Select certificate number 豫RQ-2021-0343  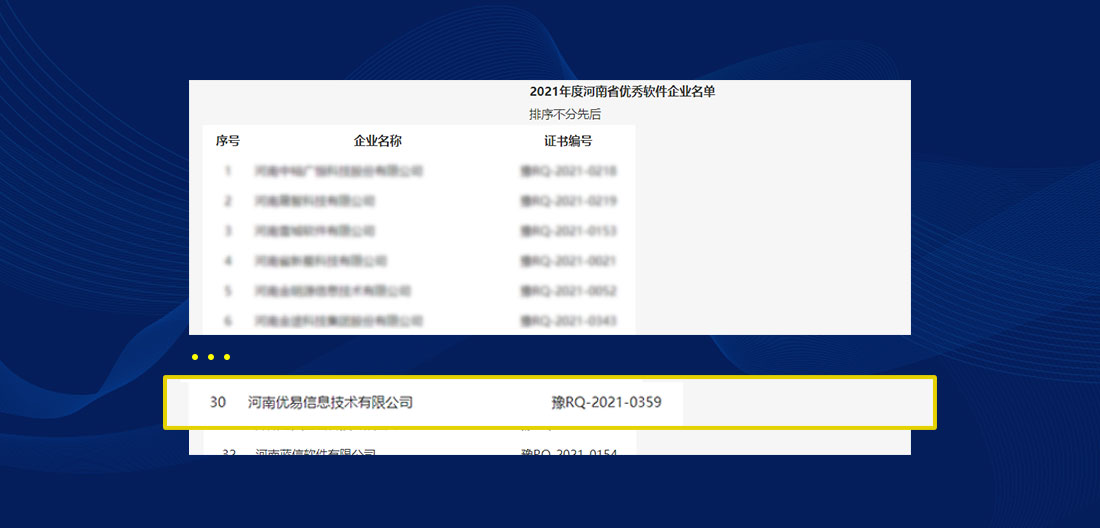pyautogui.click(x=568, y=321)
